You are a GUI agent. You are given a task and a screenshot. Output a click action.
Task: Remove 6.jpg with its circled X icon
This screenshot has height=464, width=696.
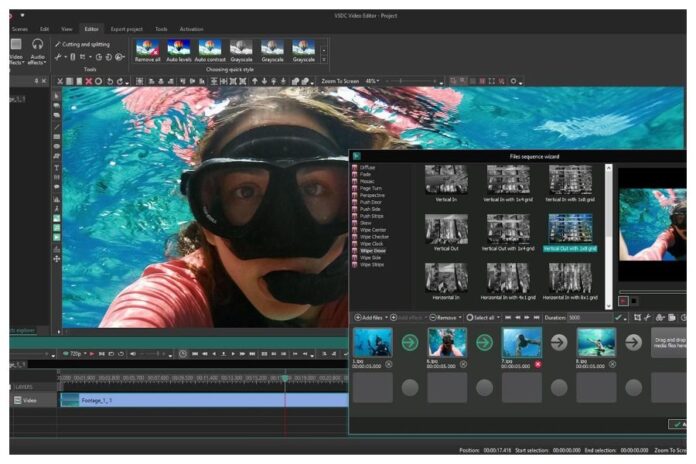(x=463, y=364)
